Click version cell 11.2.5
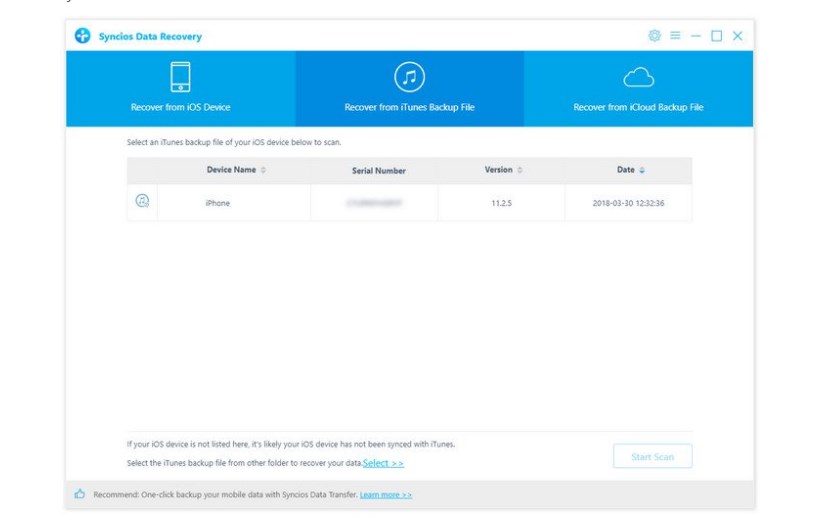 coord(501,203)
